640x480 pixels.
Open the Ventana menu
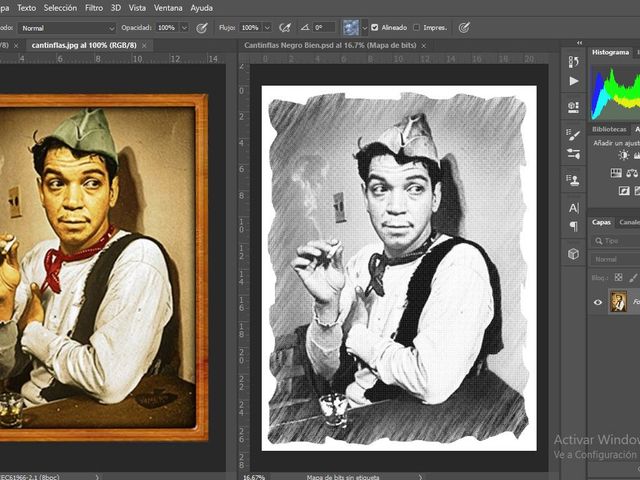coord(168,7)
